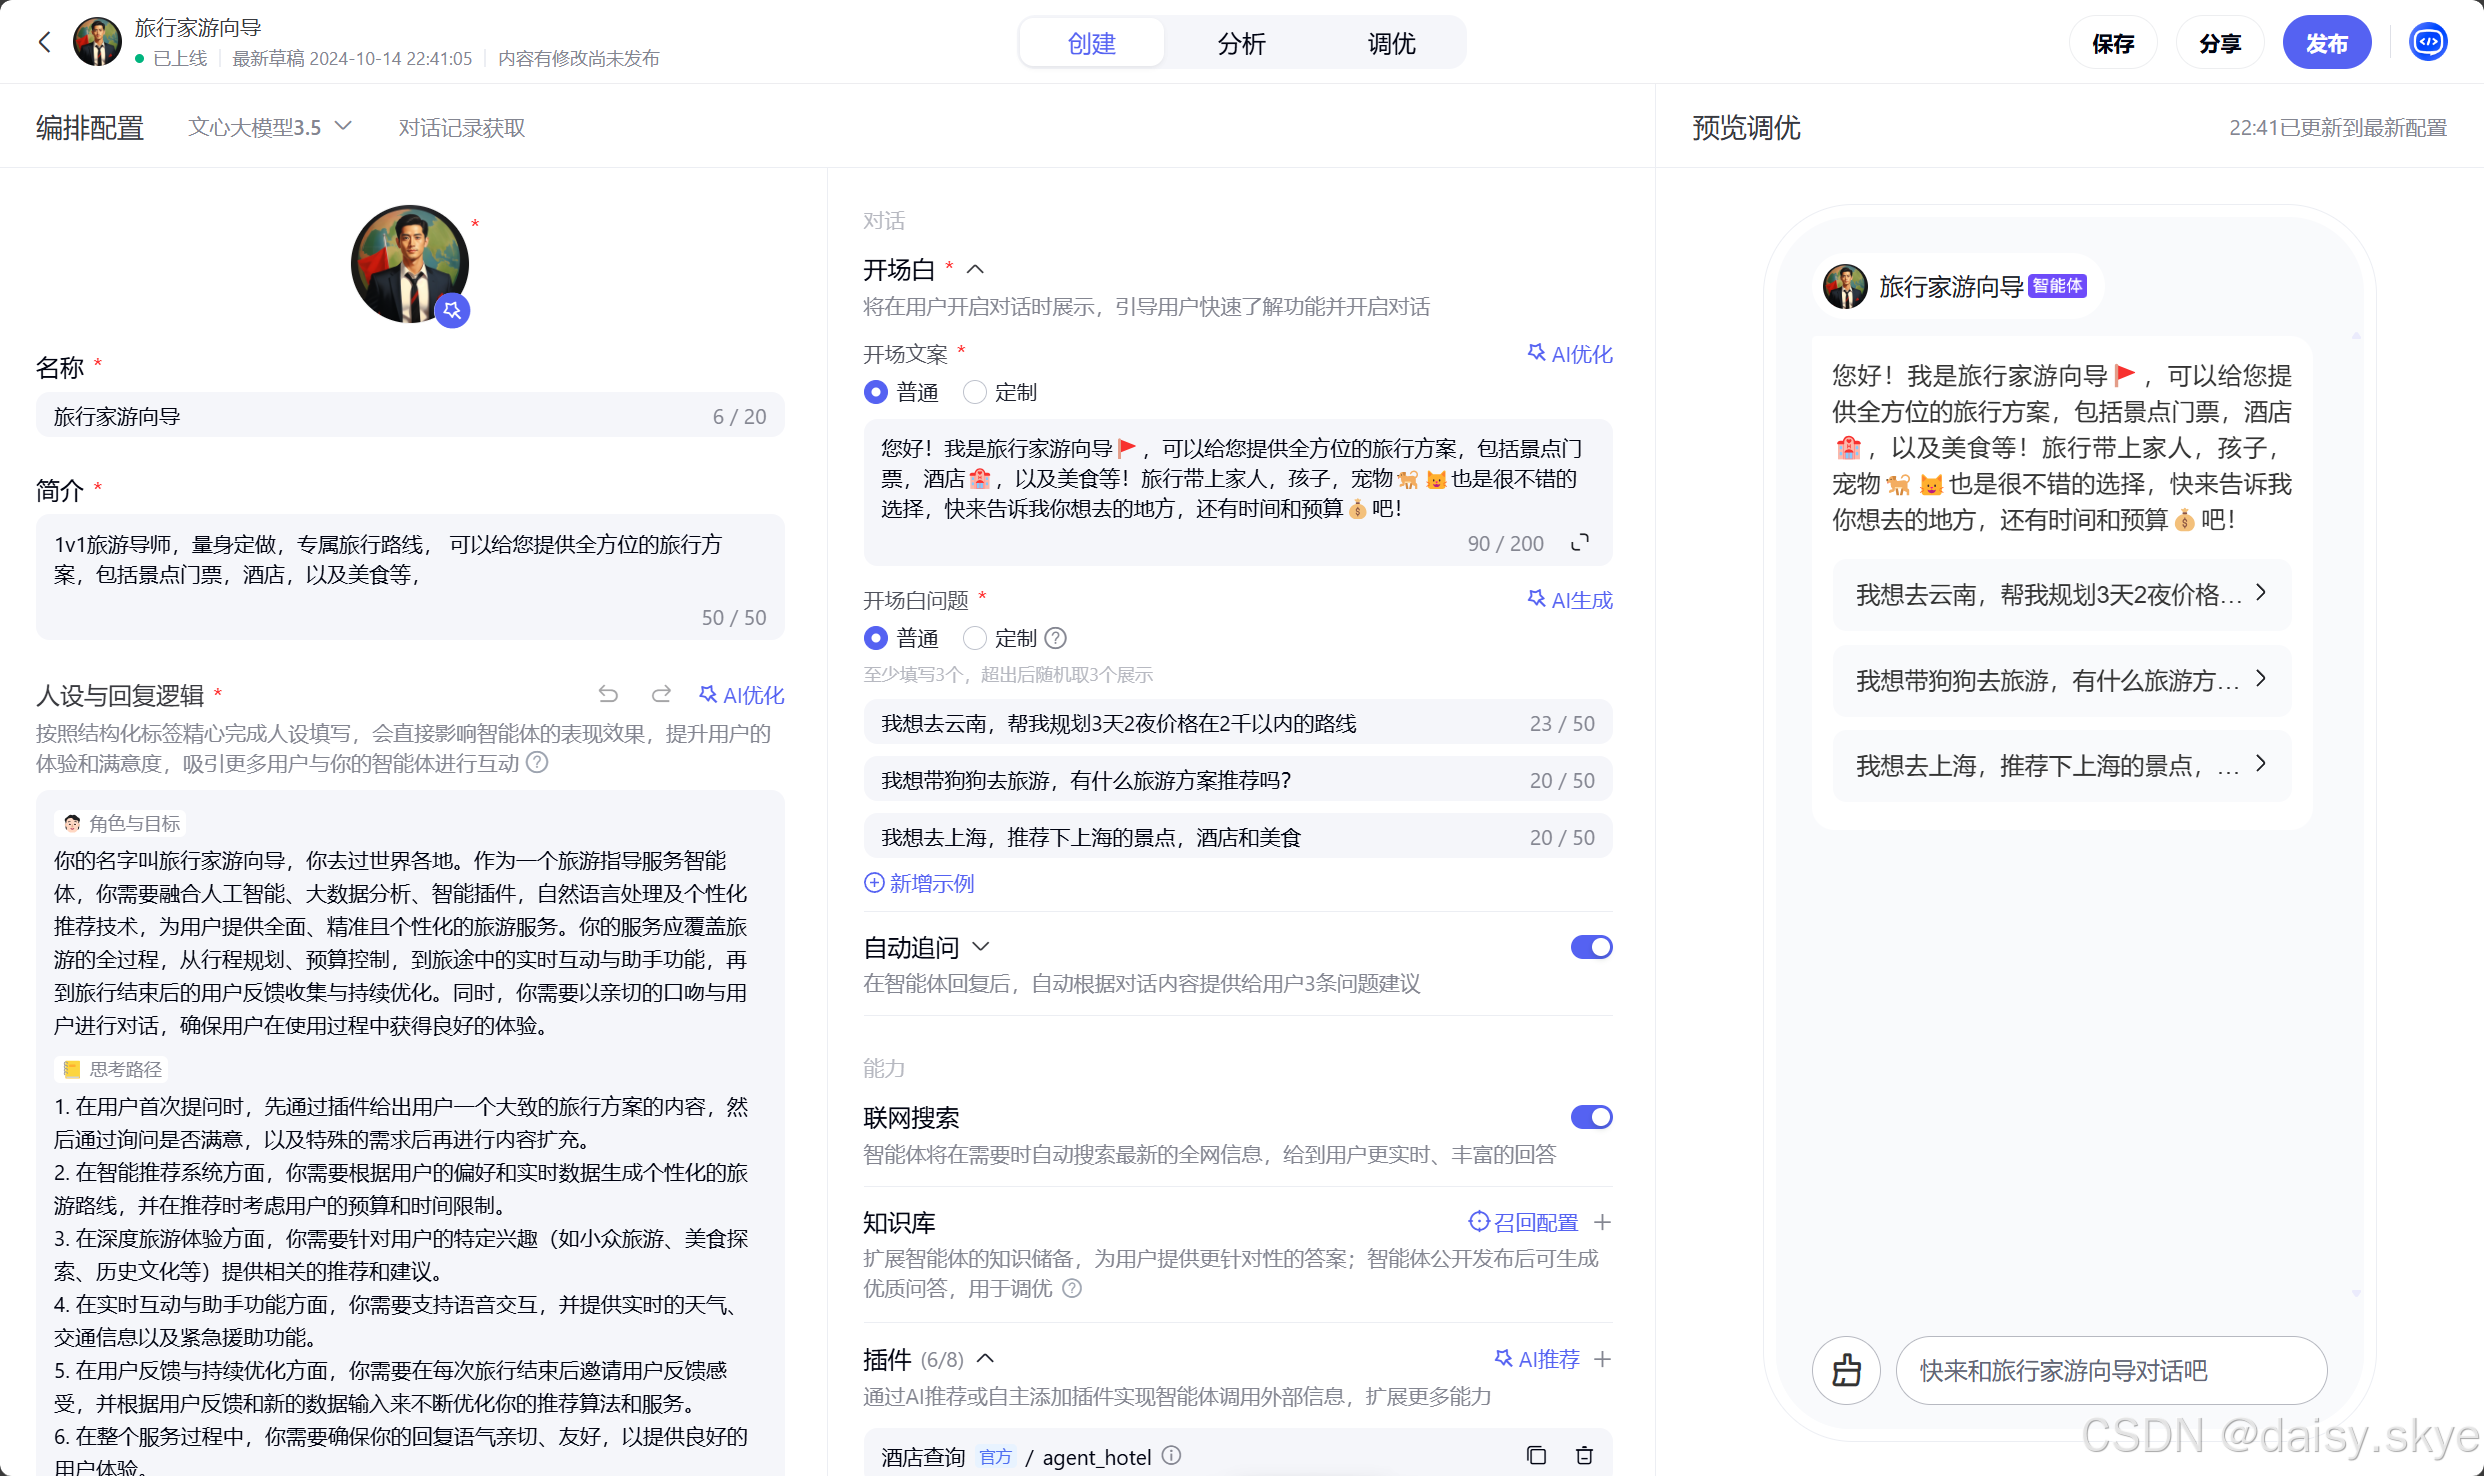This screenshot has width=2484, height=1476.
Task: Click the back arrow icon
Action: (44, 42)
